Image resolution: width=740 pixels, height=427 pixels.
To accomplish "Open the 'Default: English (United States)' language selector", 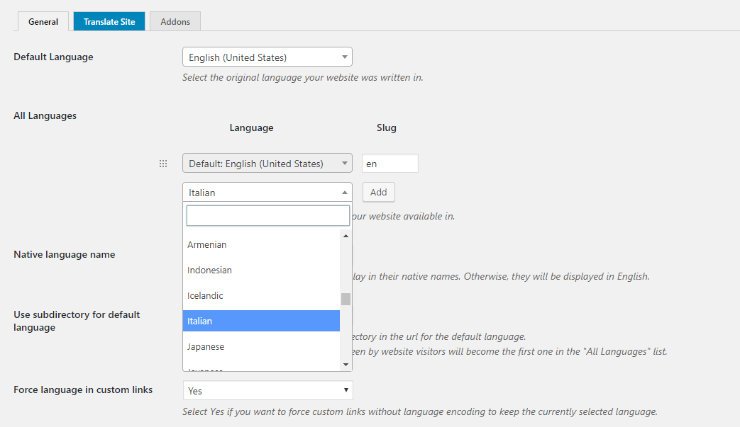I will [x=267, y=164].
